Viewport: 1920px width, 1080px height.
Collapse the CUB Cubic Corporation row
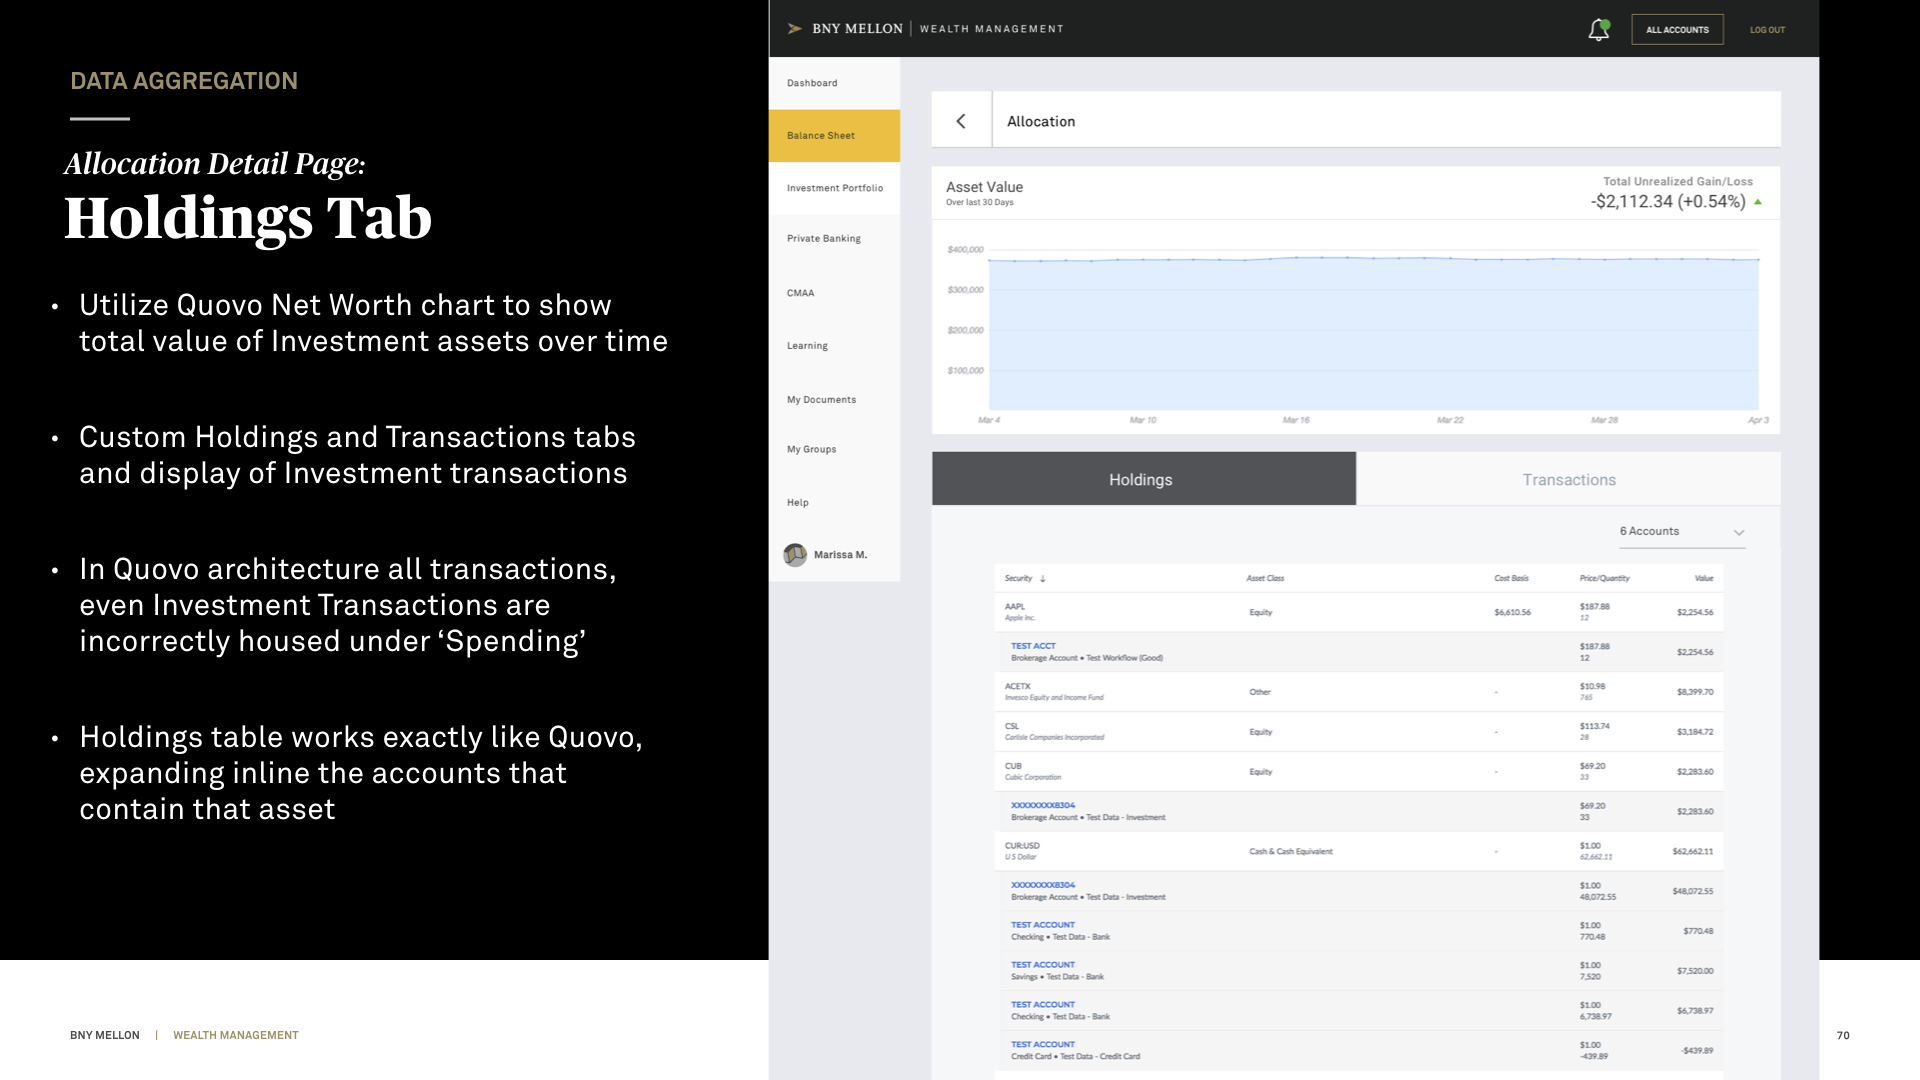point(1359,772)
